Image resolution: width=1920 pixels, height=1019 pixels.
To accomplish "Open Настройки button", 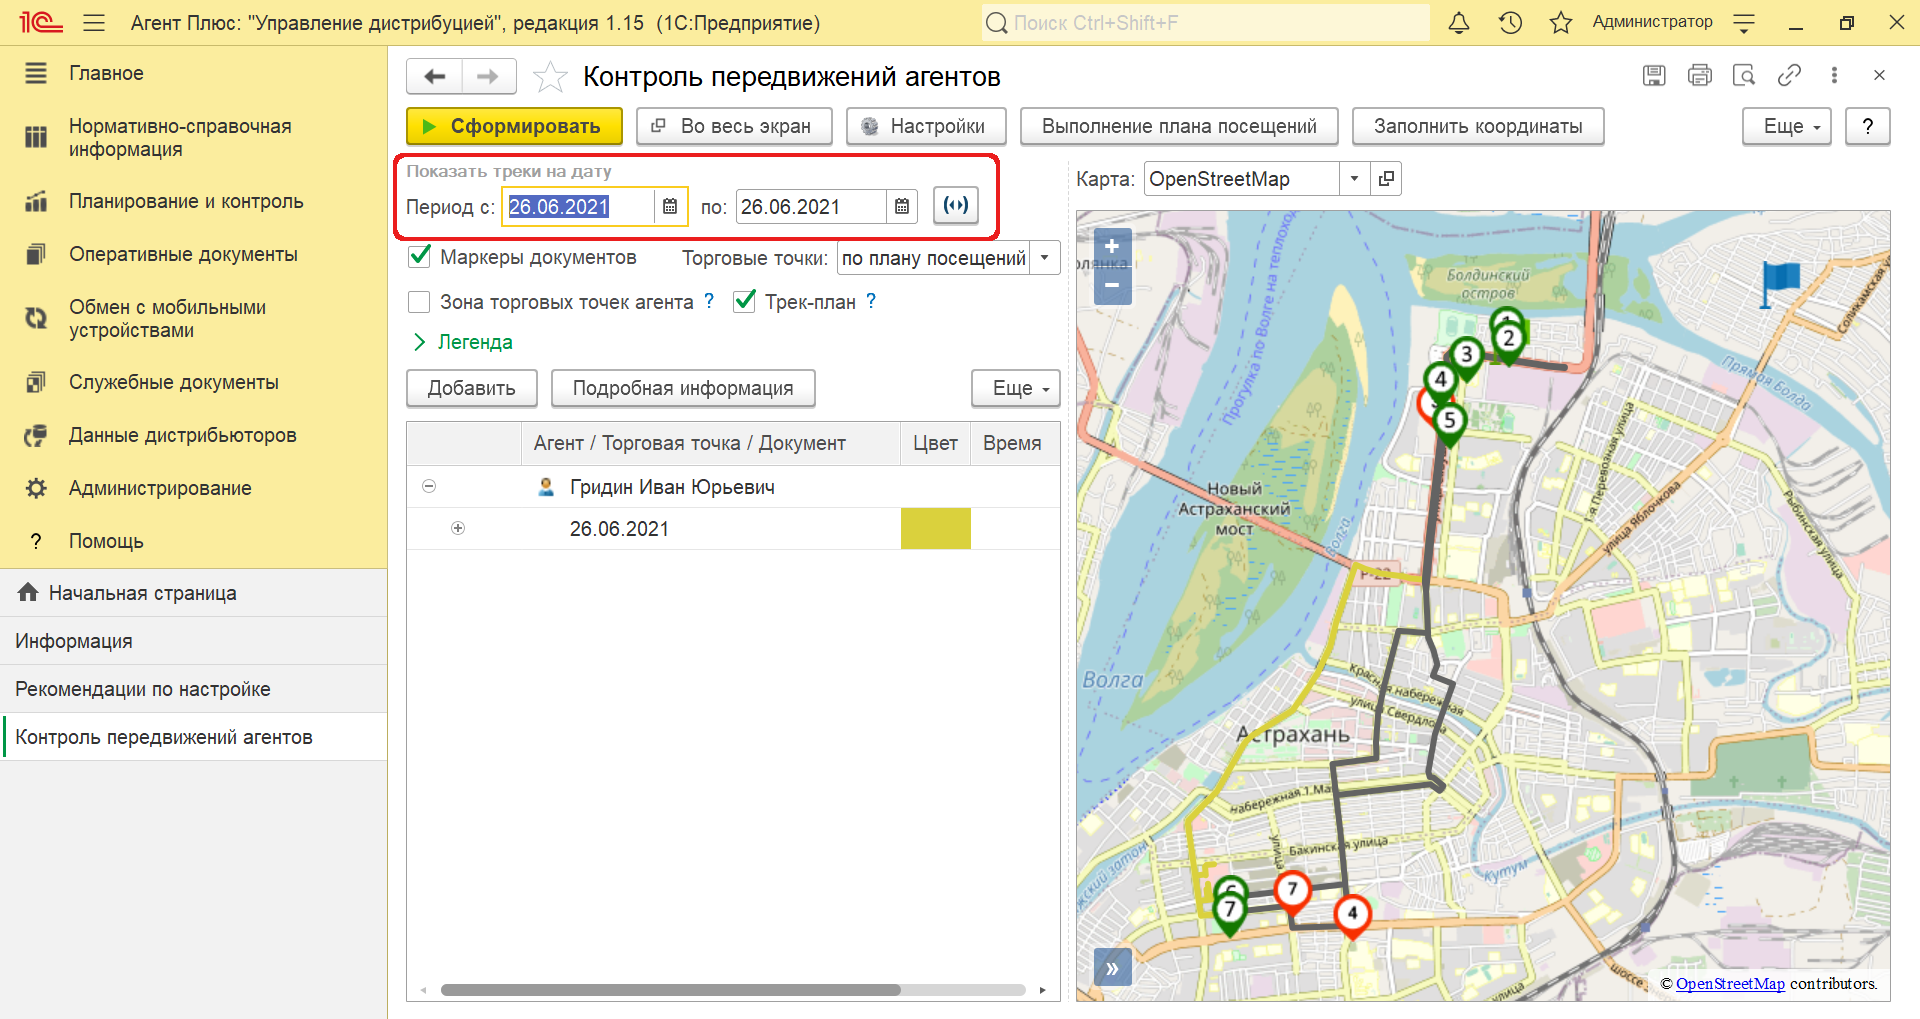I will (x=926, y=126).
